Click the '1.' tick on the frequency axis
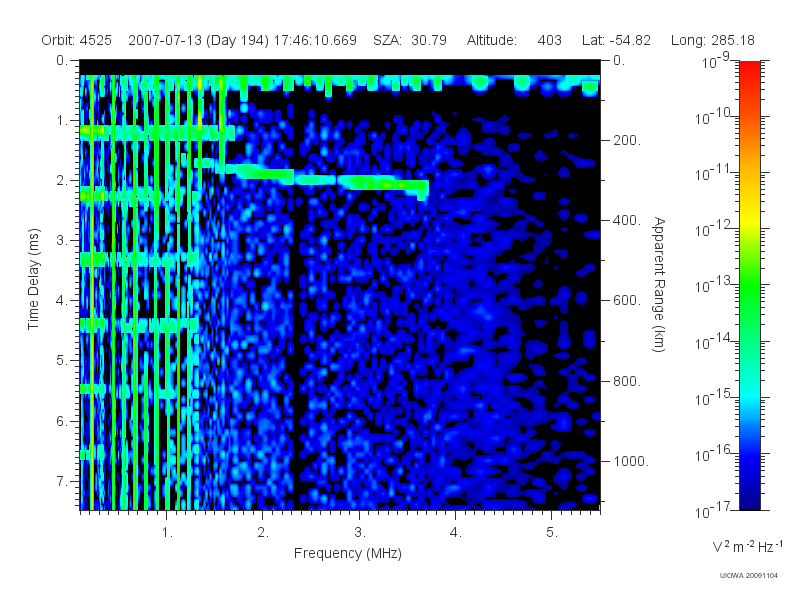 pos(167,533)
